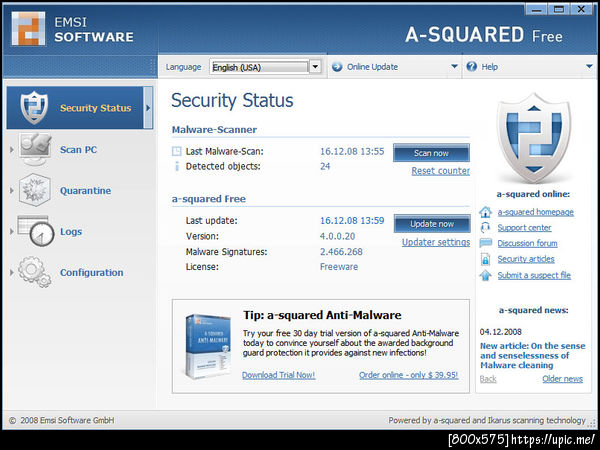
Task: Click the Quarantine hexagon icon
Action: pyautogui.click(x=35, y=190)
